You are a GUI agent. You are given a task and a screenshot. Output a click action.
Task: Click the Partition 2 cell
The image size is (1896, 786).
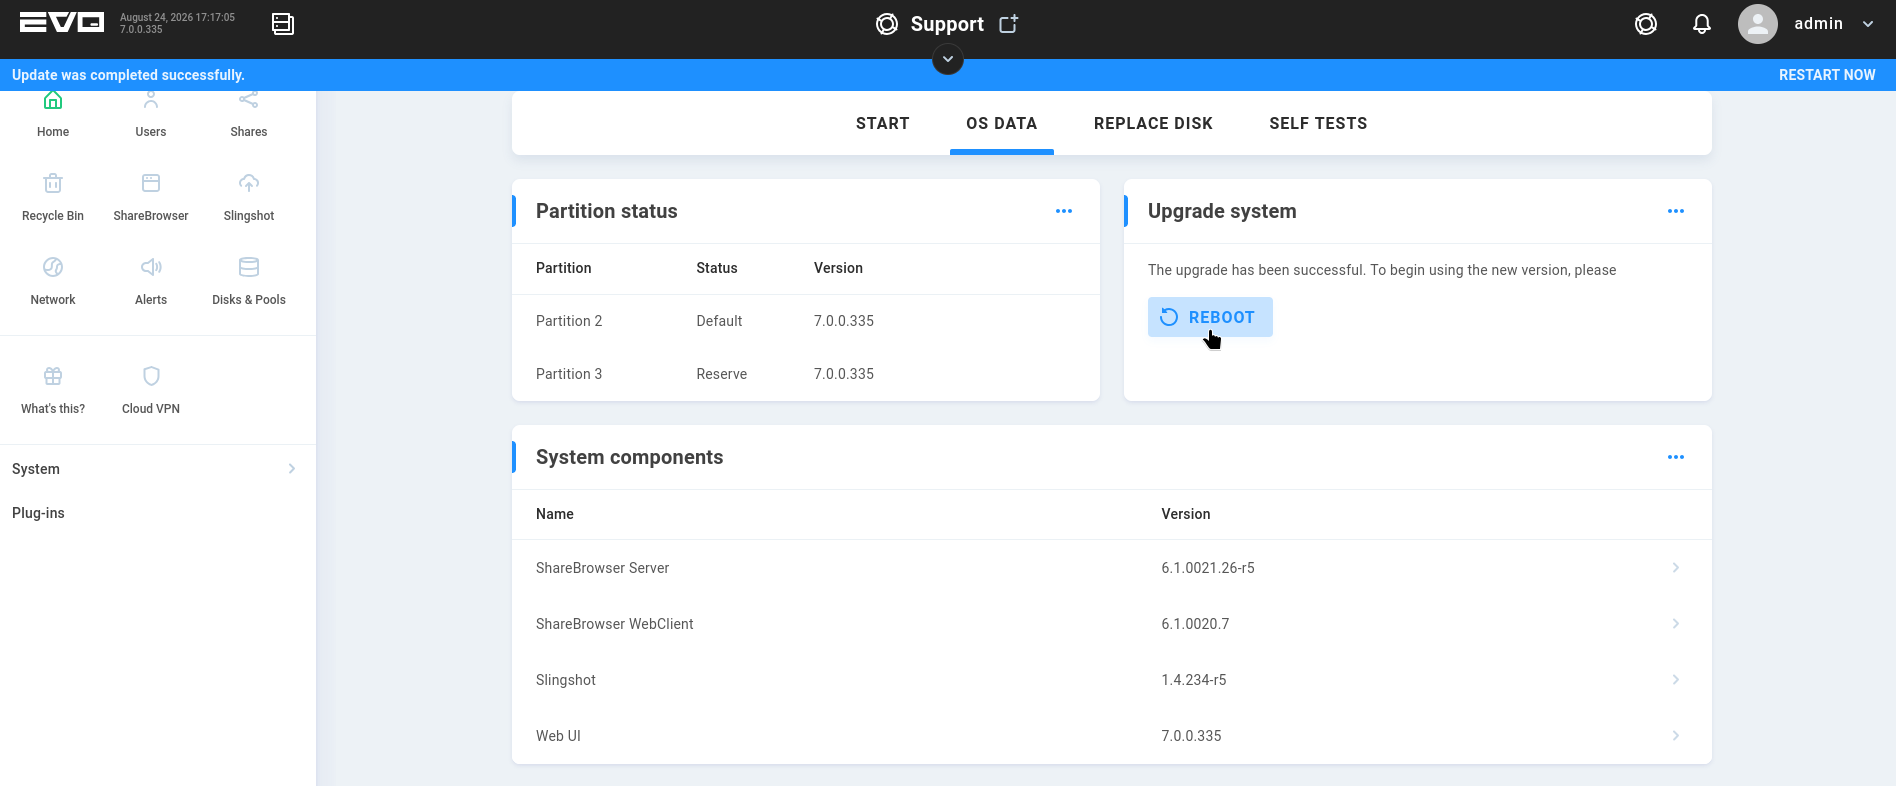pos(569,321)
